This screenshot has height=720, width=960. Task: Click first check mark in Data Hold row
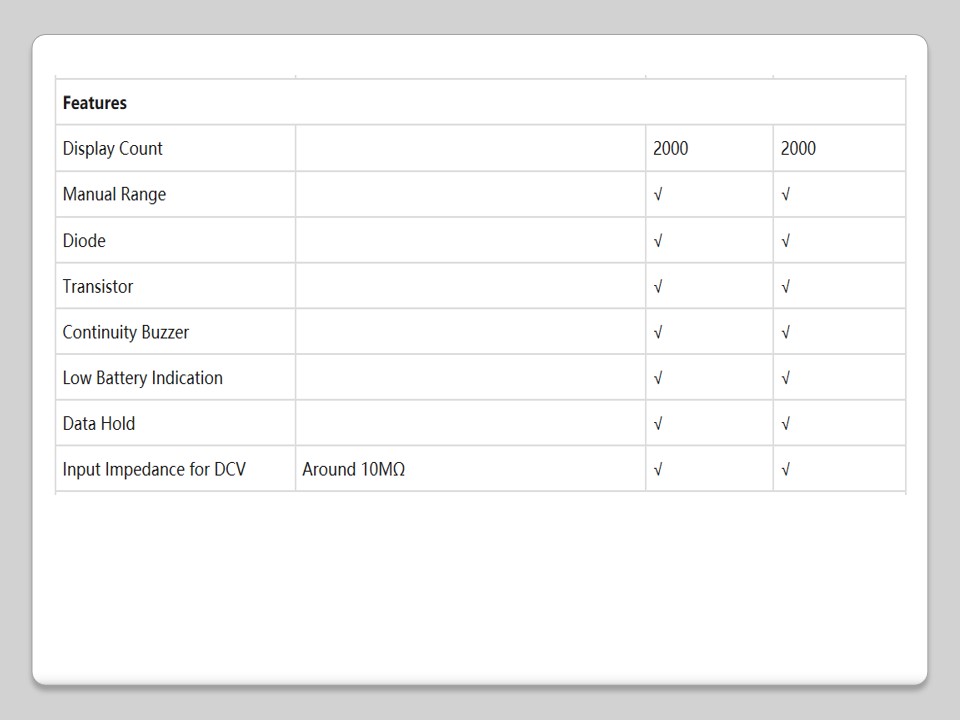(x=658, y=424)
